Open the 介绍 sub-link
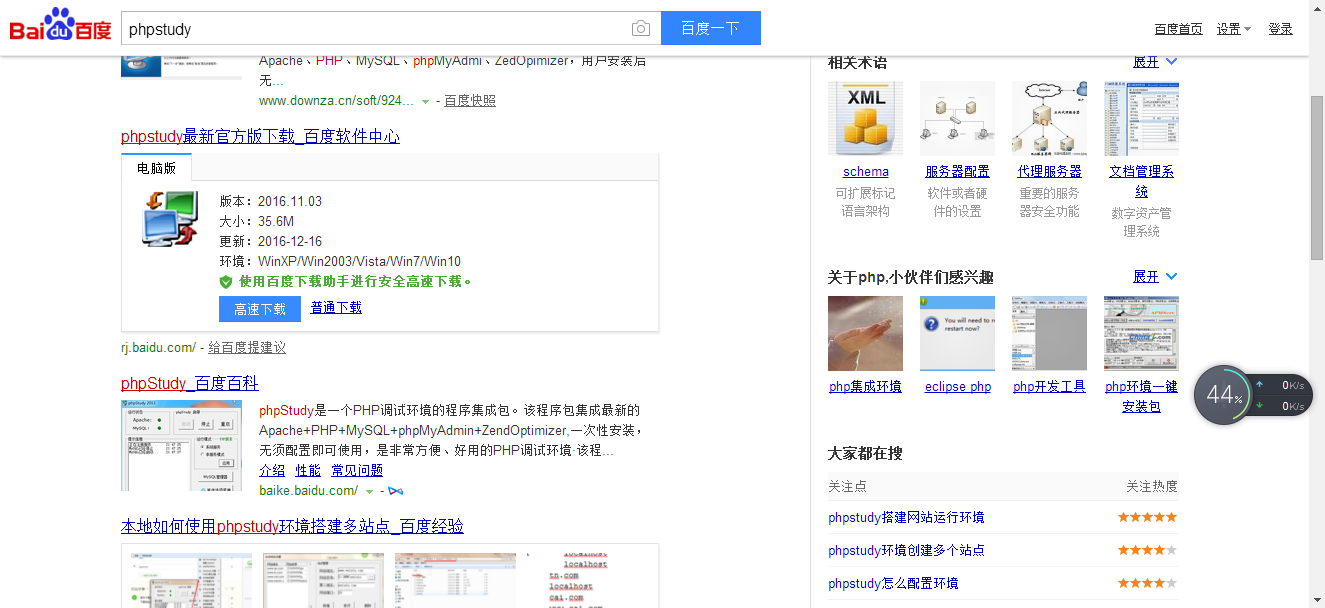Viewport: 1325px width, 608px height. coord(272,471)
